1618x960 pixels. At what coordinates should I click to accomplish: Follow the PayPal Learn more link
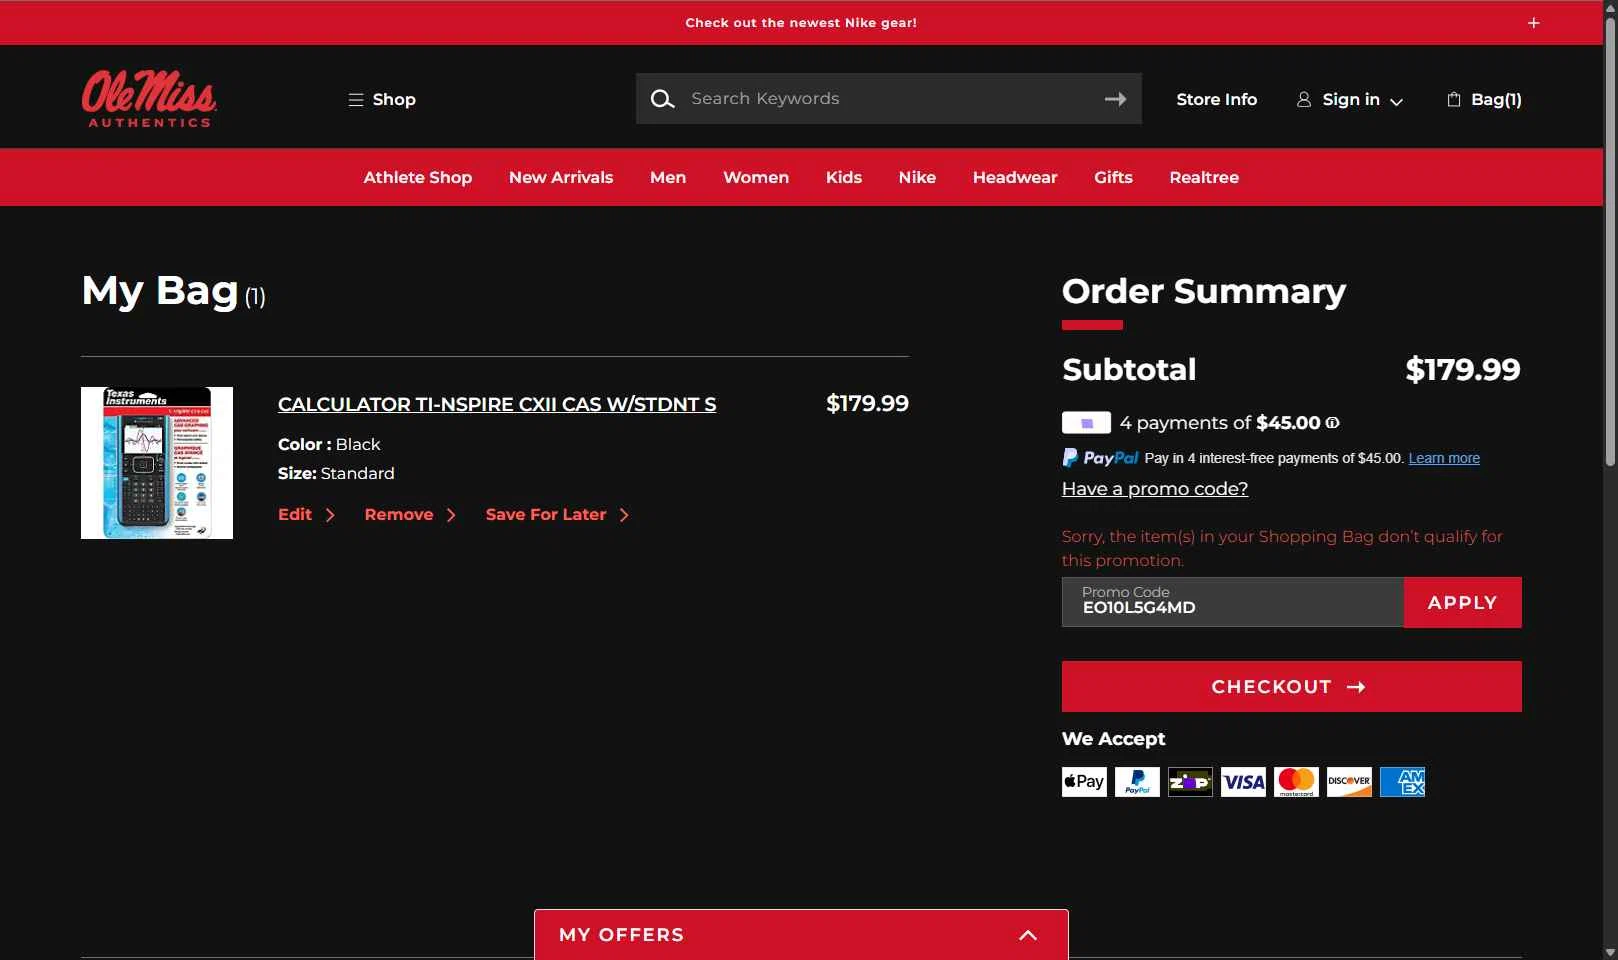click(x=1444, y=458)
